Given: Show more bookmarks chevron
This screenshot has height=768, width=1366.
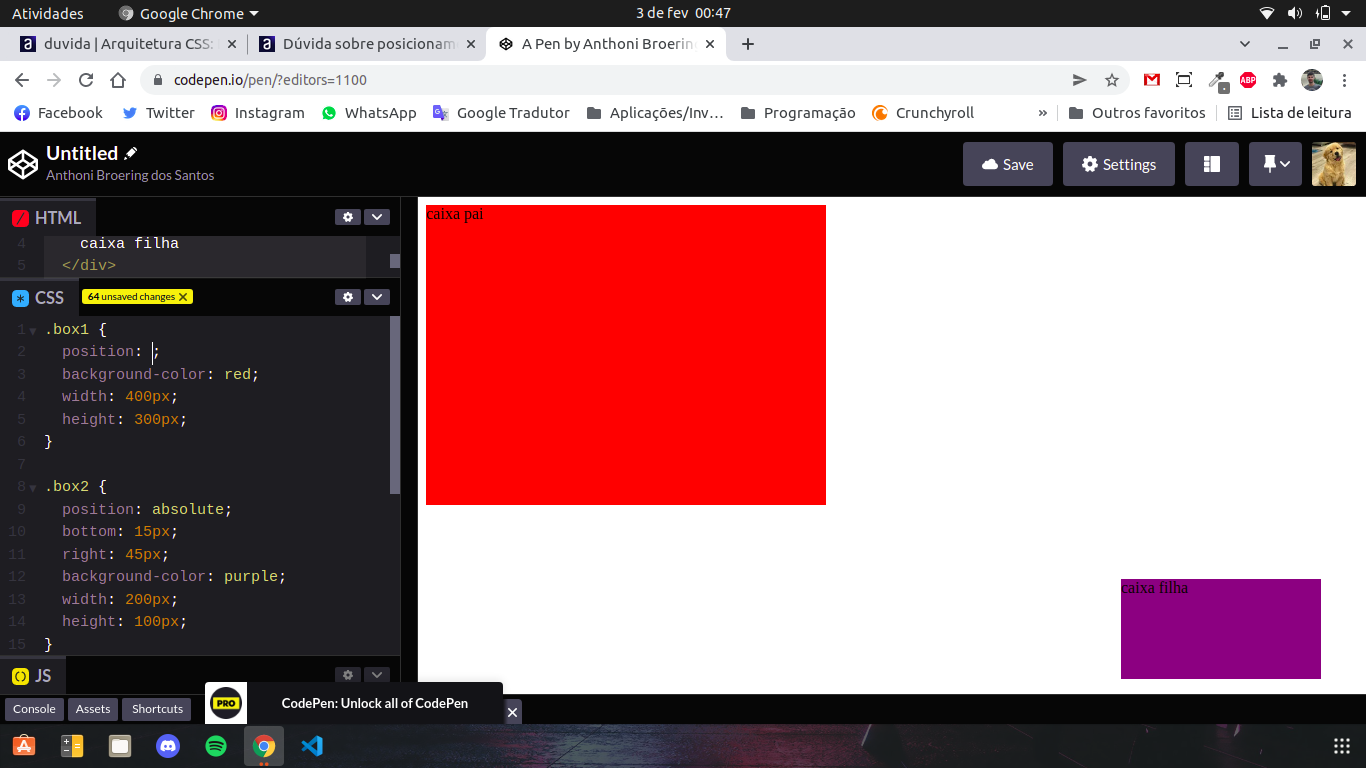Looking at the screenshot, I should [1043, 113].
